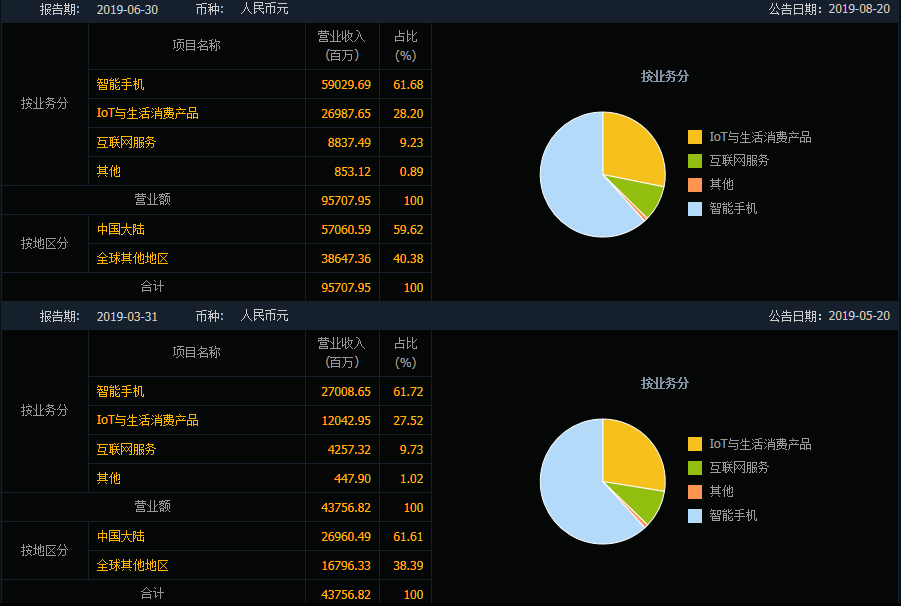Select IoT与生活消费产品 row name in 2019-06-30 table
The height and width of the screenshot is (606, 901).
(147, 113)
